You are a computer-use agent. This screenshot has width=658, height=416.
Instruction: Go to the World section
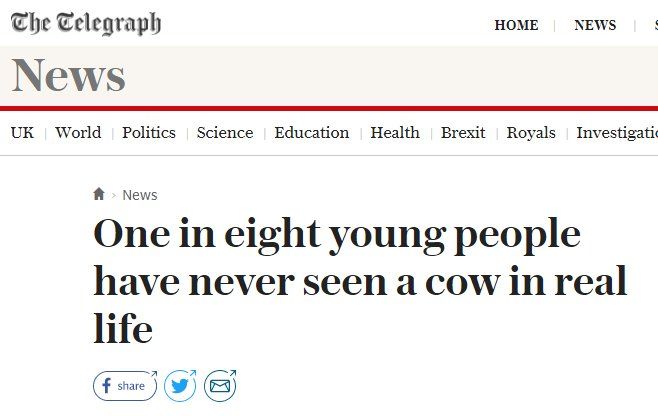(x=78, y=133)
